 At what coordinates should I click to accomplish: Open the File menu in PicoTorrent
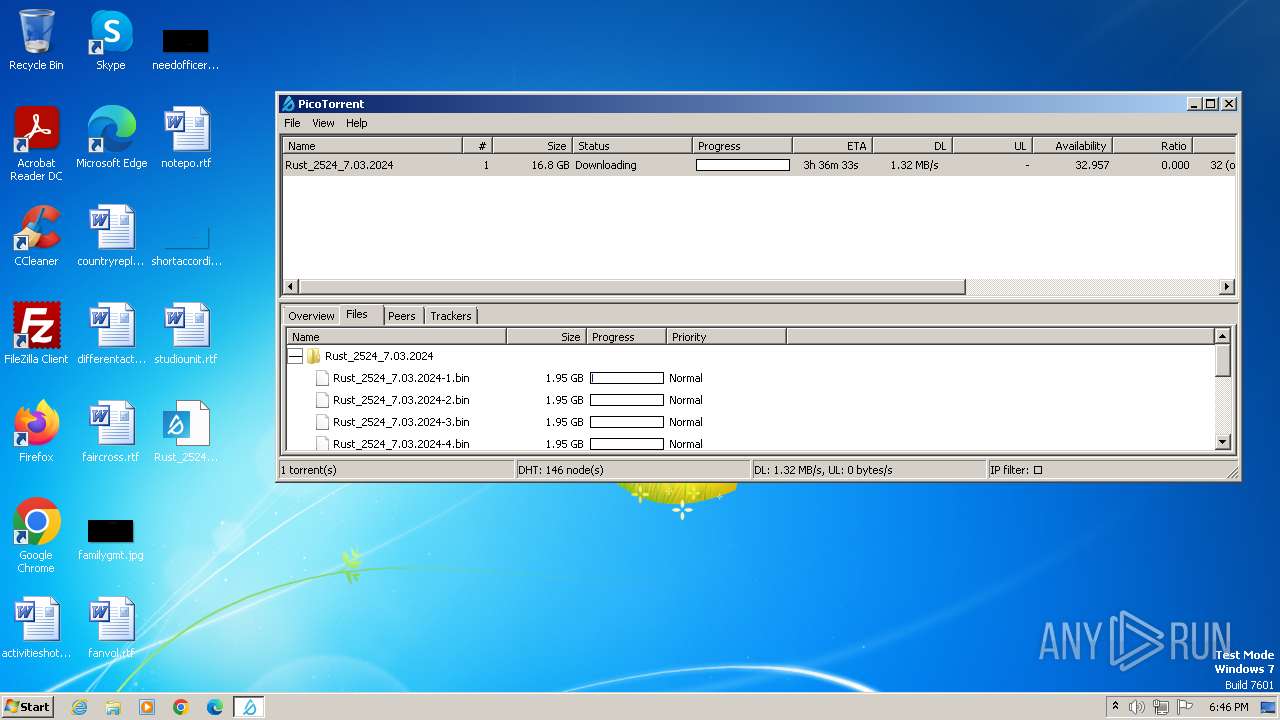(292, 123)
